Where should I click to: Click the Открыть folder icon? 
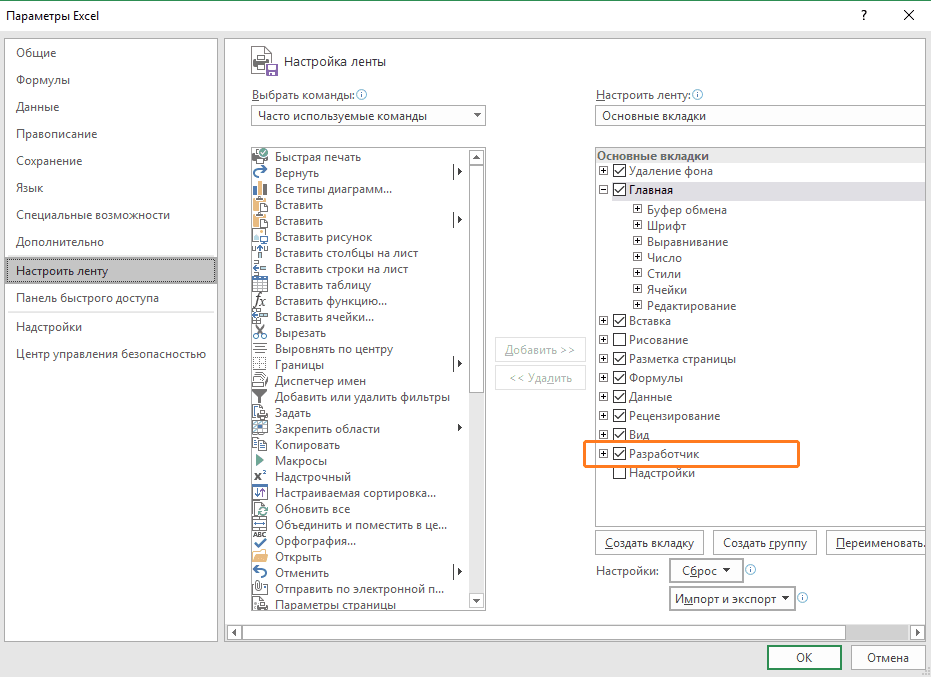click(x=260, y=557)
